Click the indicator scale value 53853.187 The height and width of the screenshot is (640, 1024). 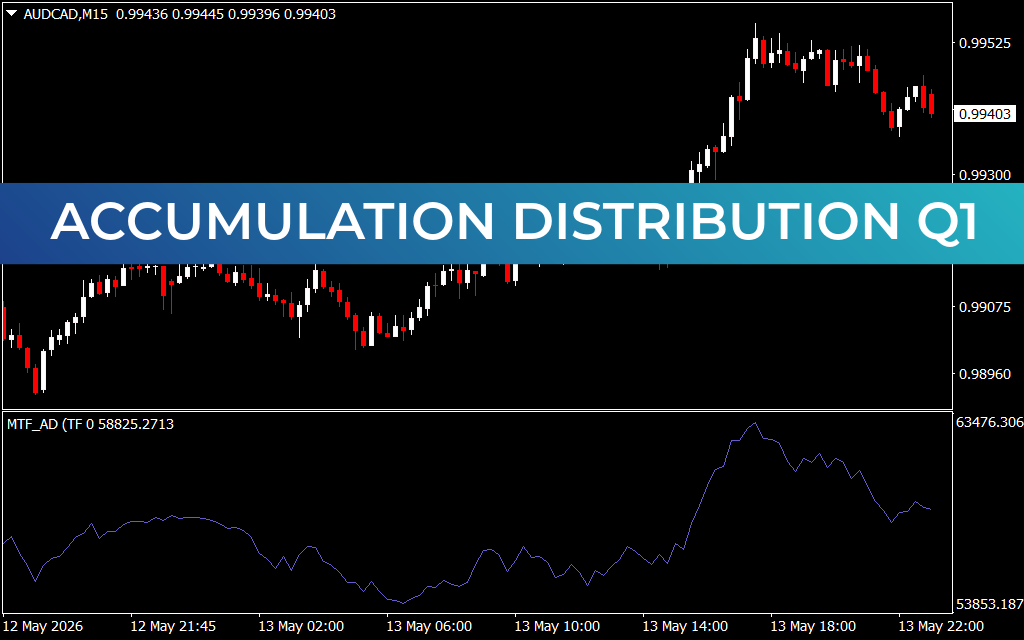989,604
